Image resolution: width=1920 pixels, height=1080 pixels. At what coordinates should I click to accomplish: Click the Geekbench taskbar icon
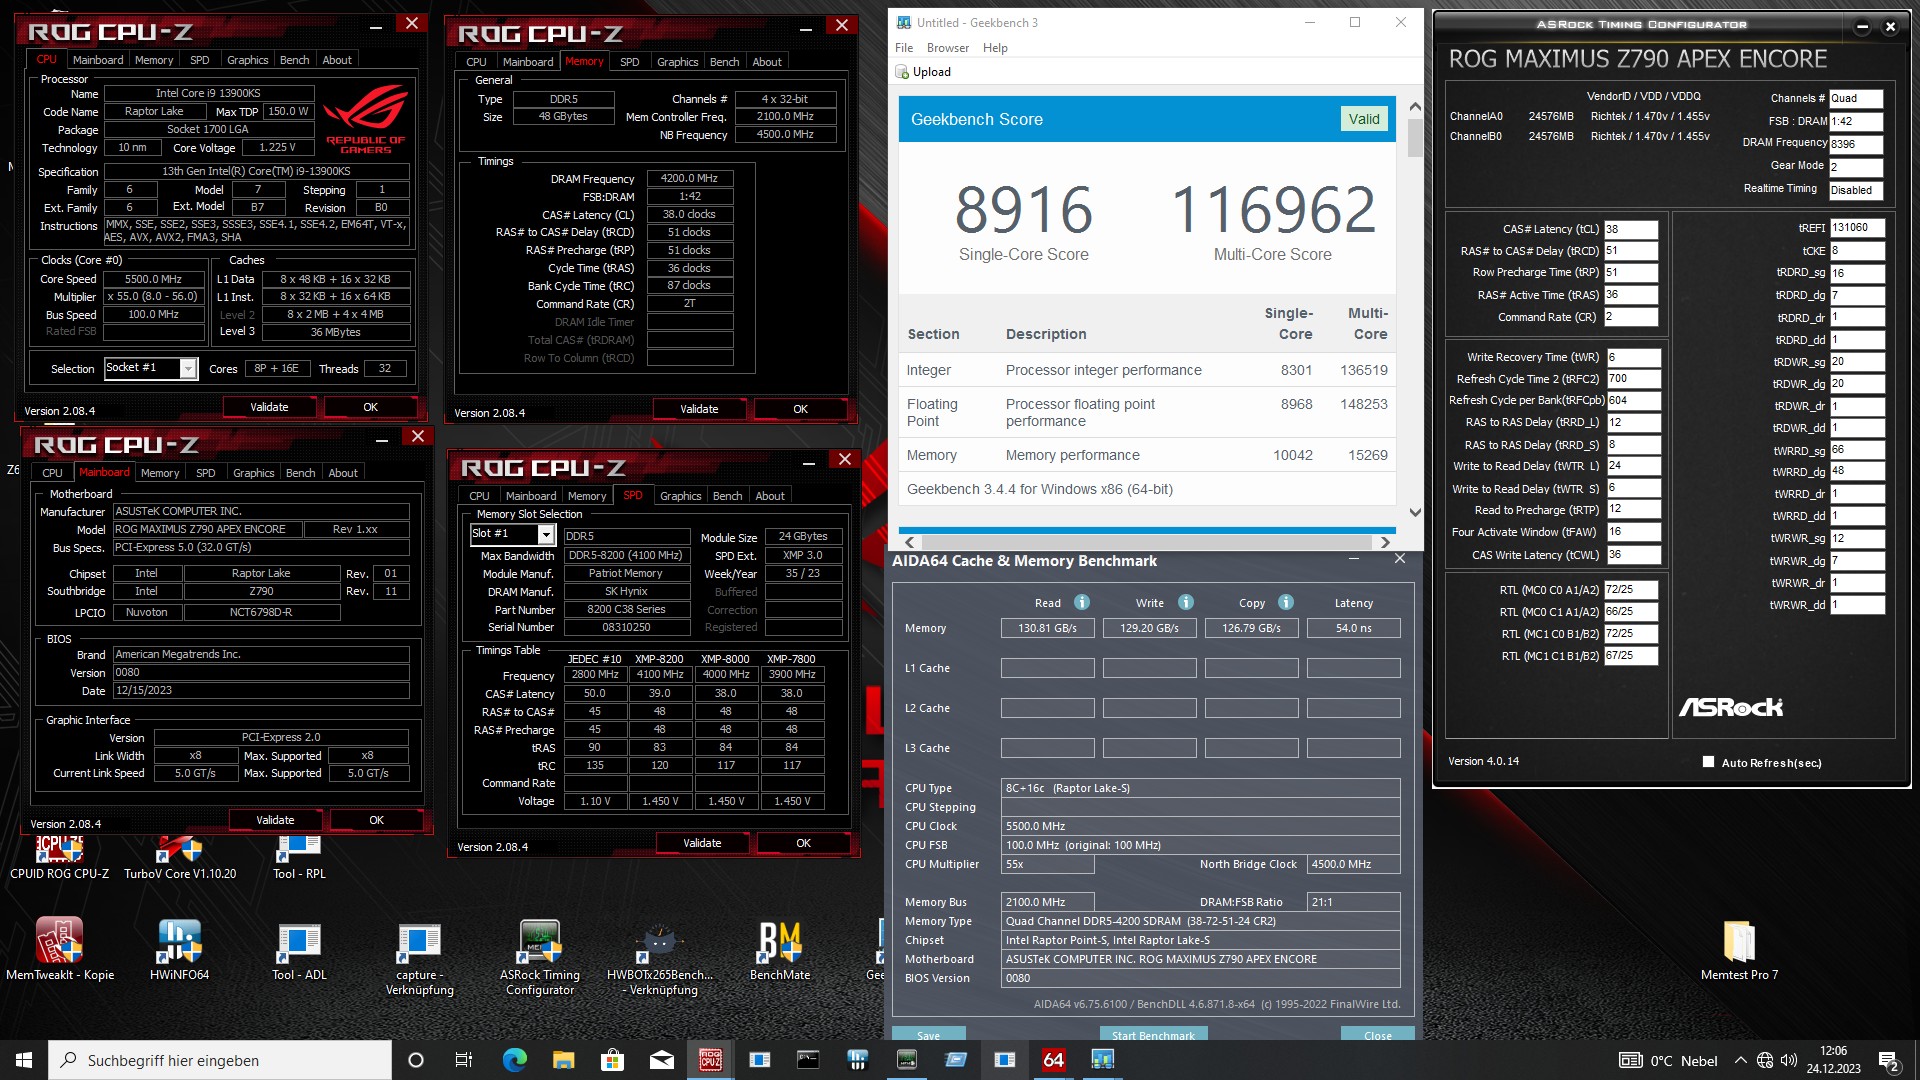(1103, 1060)
